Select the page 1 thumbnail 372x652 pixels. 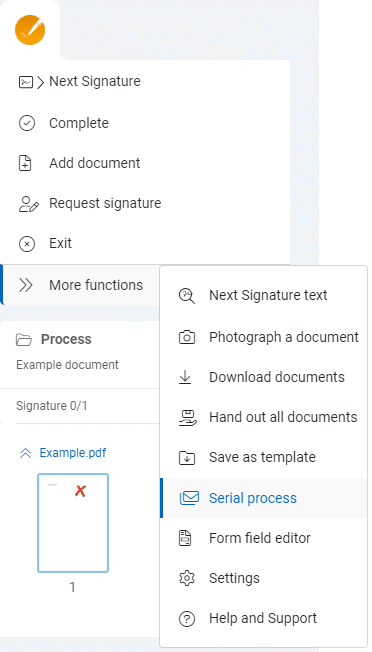[73, 523]
